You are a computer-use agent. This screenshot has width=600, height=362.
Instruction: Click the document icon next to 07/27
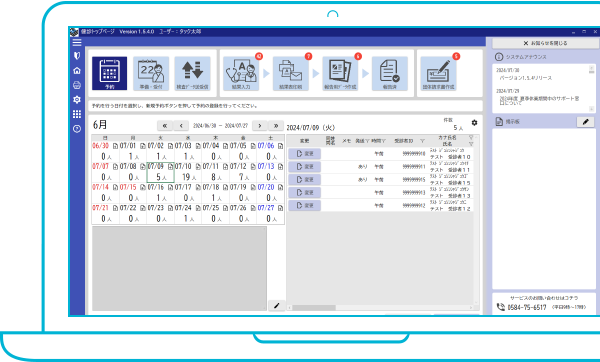click(x=280, y=208)
